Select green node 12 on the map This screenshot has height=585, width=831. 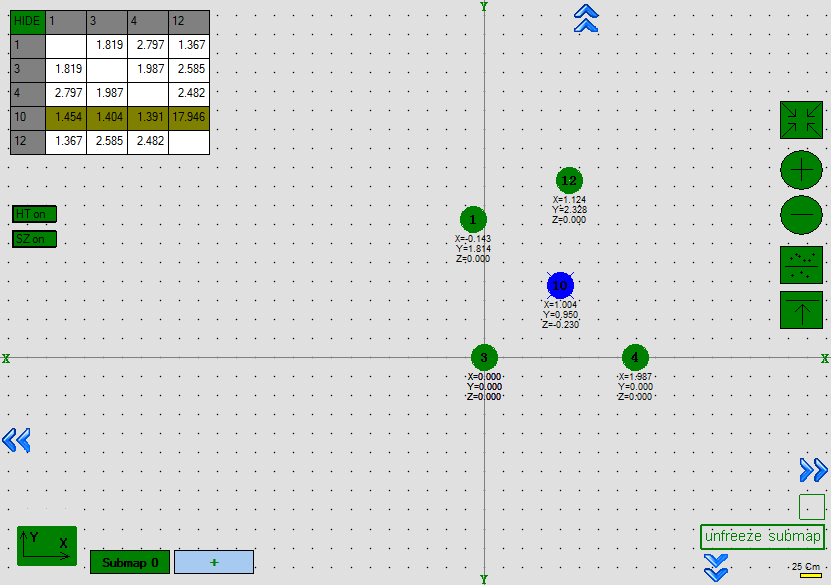click(569, 181)
